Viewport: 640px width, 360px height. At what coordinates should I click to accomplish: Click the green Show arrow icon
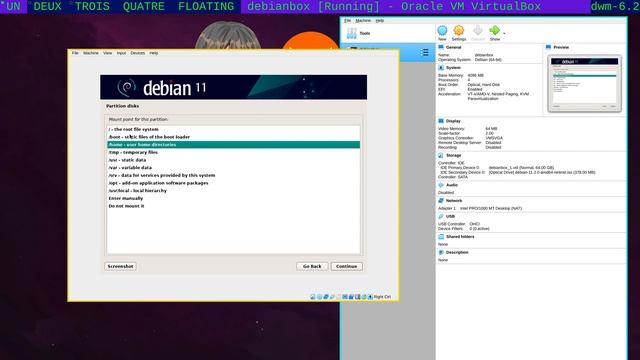click(494, 31)
